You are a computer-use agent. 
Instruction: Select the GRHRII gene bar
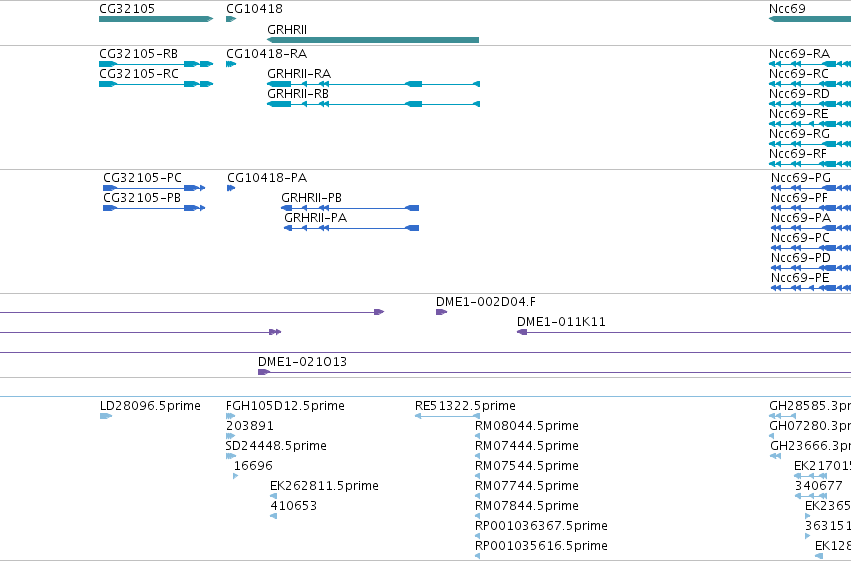373,40
